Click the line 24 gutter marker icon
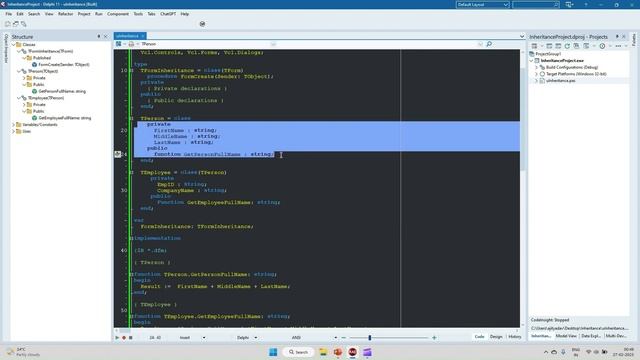The image size is (640, 360). pyautogui.click(x=118, y=154)
